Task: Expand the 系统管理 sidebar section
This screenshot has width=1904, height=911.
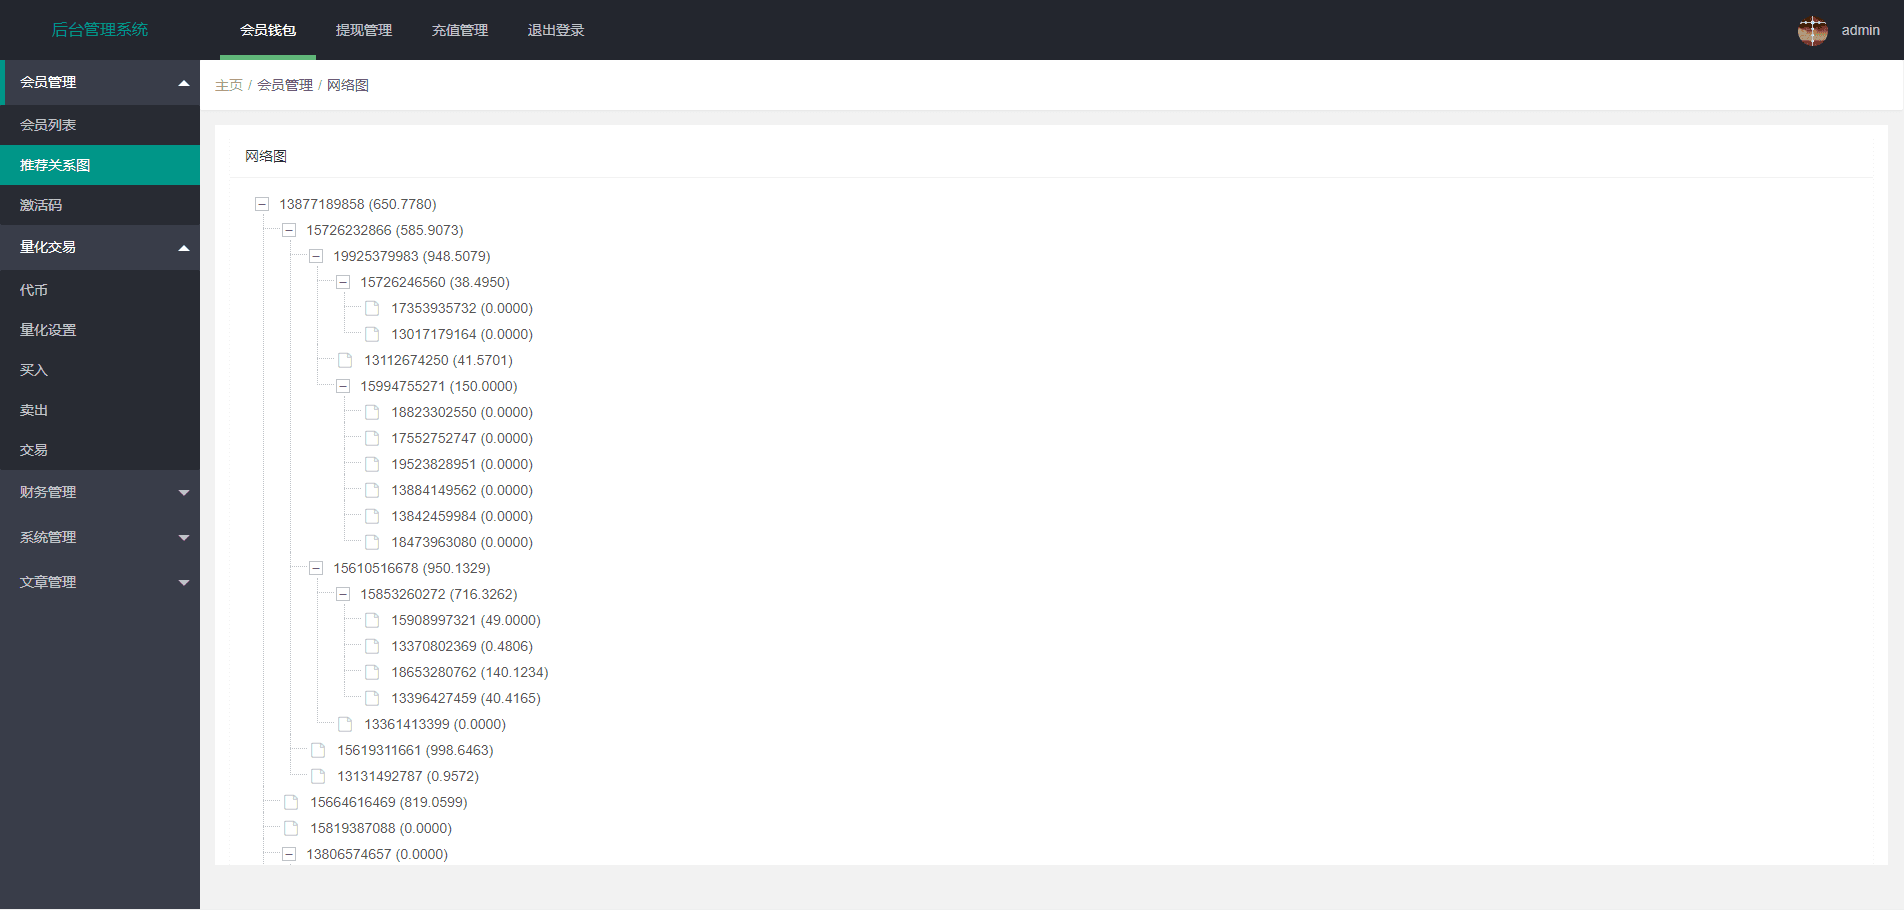Action: coord(100,537)
